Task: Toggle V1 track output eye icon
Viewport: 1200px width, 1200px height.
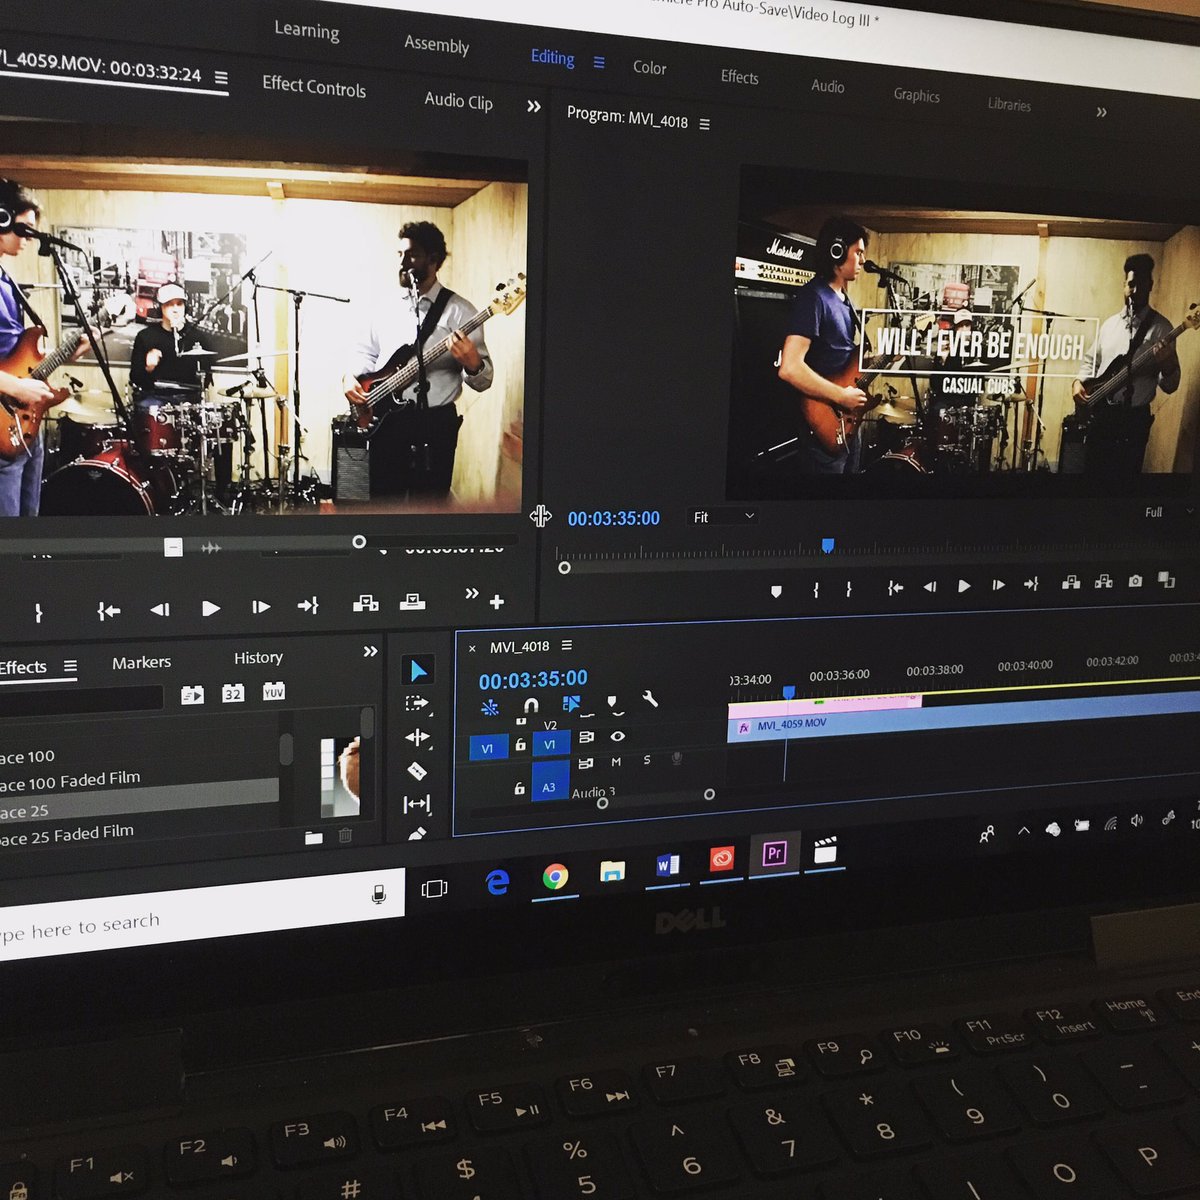Action: pyautogui.click(x=618, y=736)
